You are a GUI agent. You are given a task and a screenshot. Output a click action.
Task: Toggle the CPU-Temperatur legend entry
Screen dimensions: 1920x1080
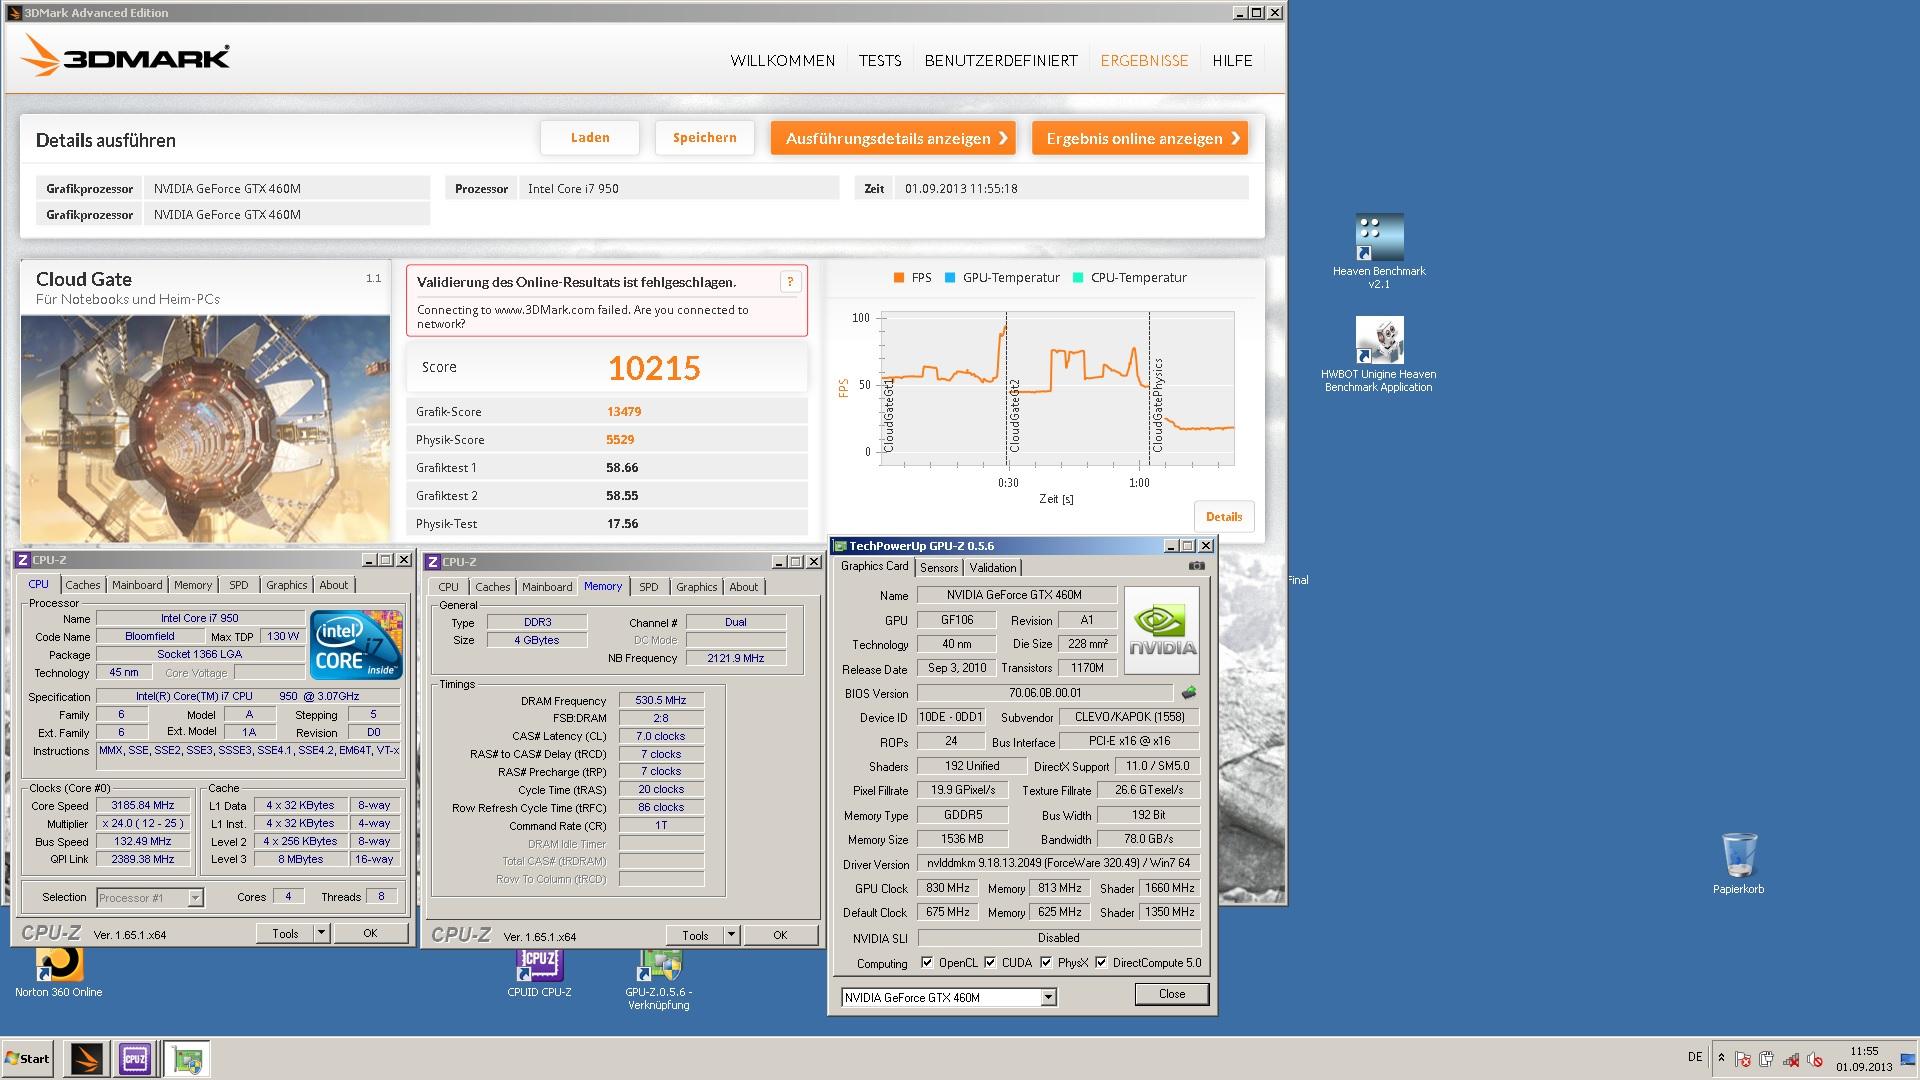(x=1130, y=278)
